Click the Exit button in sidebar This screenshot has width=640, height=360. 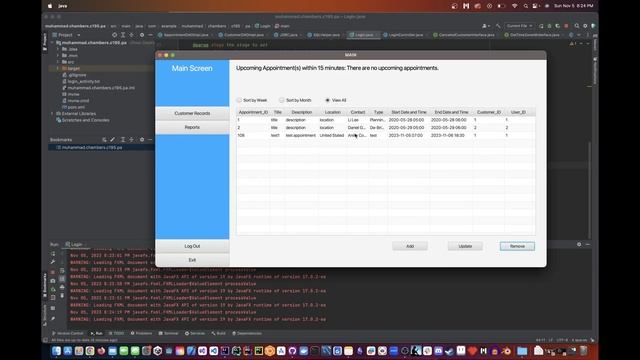pos(192,260)
